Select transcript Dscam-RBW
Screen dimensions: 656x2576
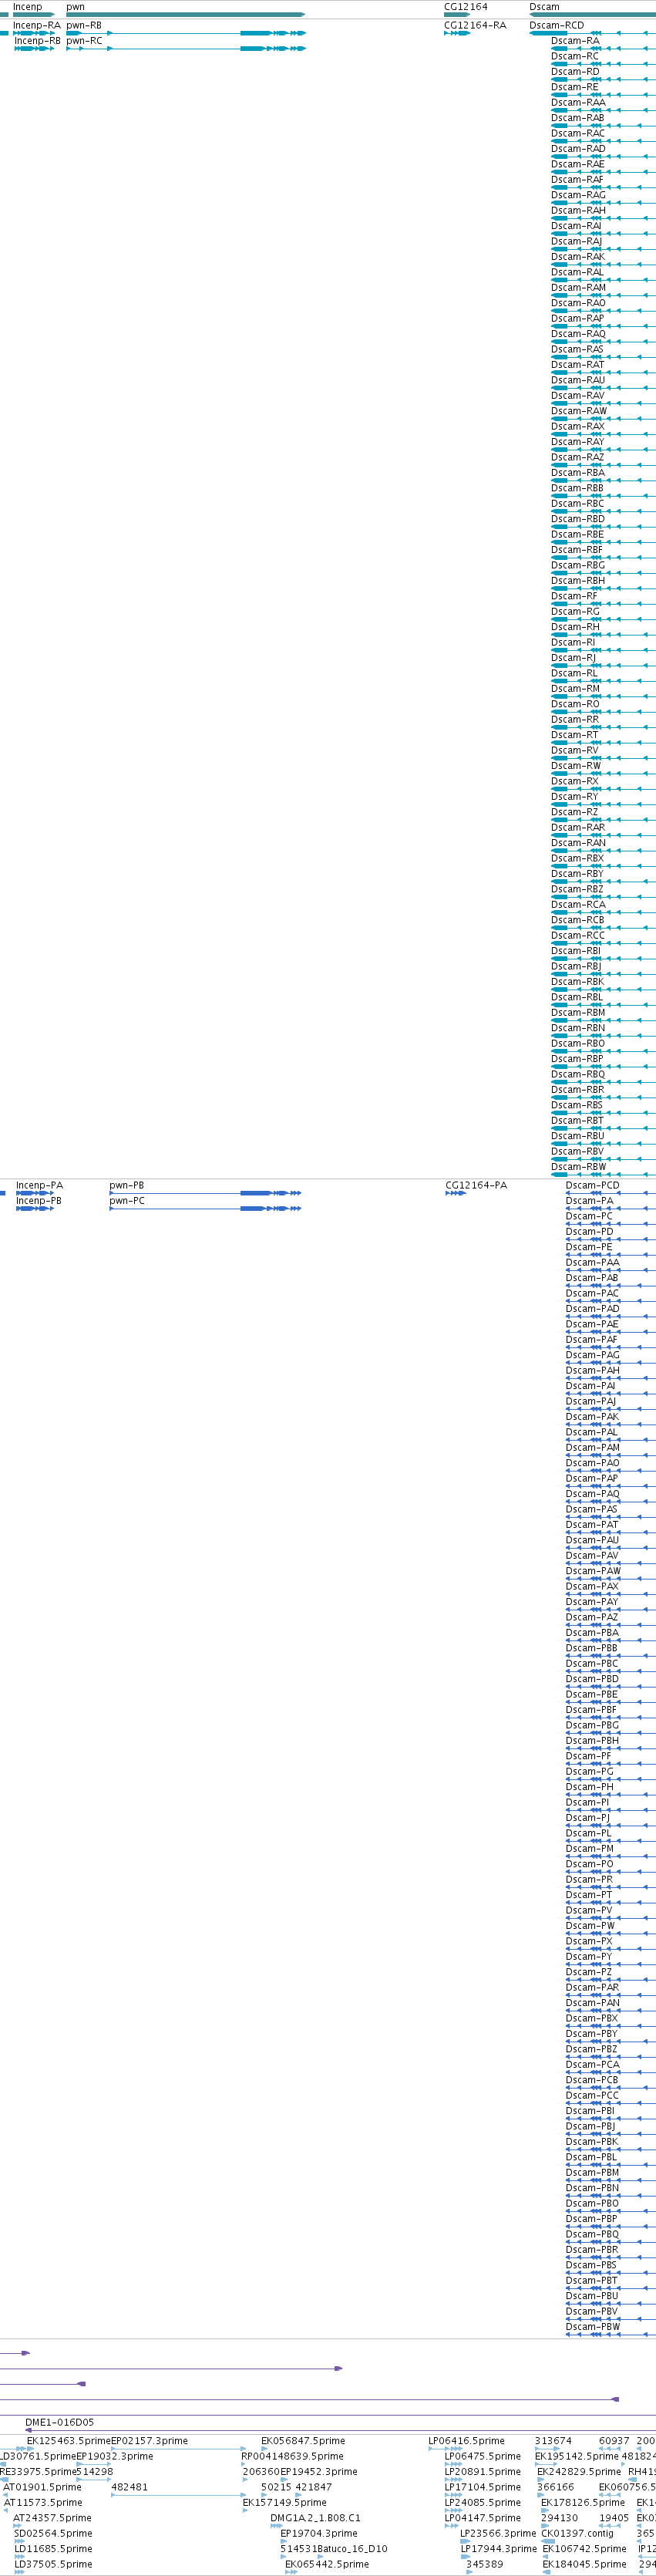(578, 1167)
